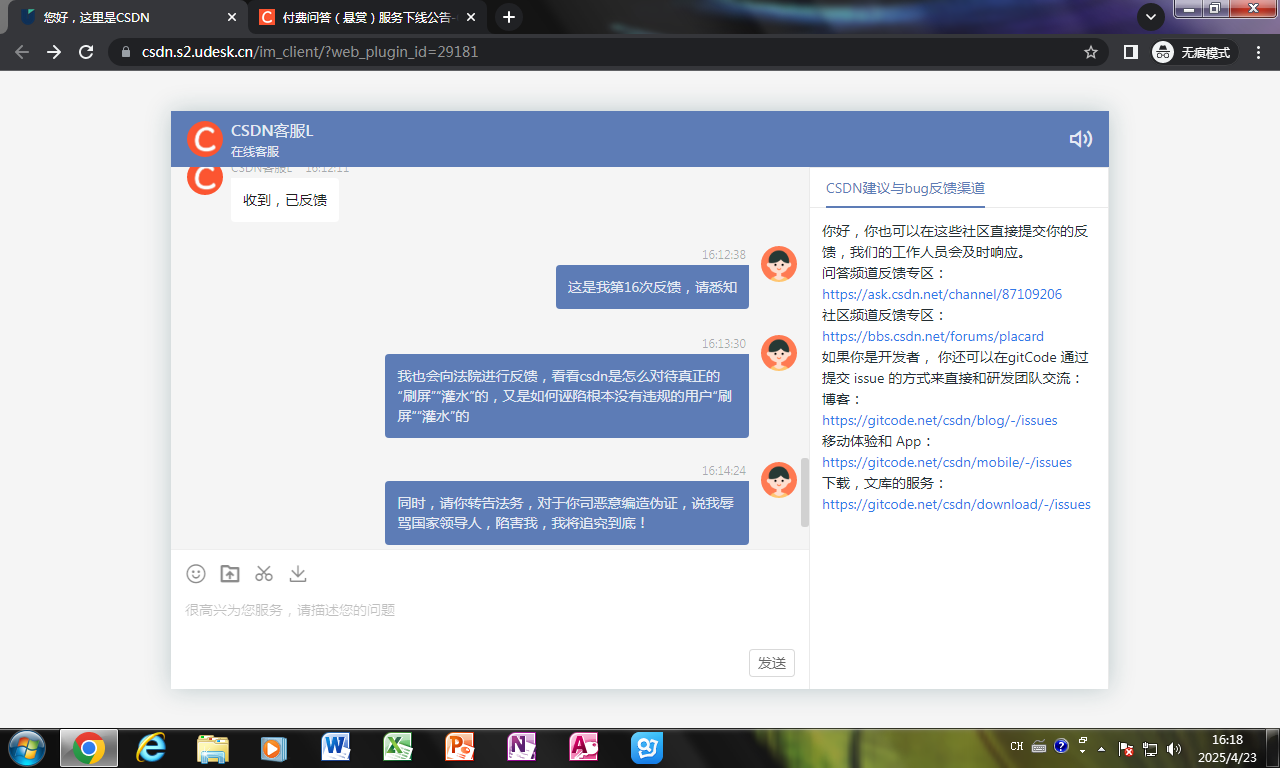1280x768 pixels.
Task: Click user avatar beside 16:12:38 message
Action: click(x=779, y=264)
